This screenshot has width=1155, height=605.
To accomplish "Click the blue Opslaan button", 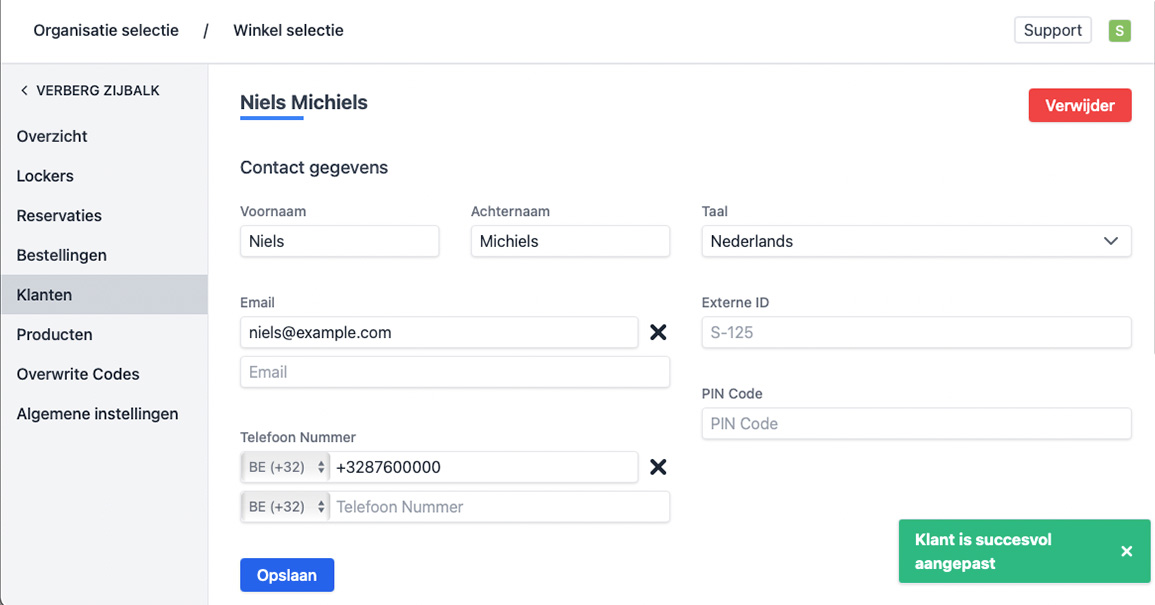I will click(287, 575).
